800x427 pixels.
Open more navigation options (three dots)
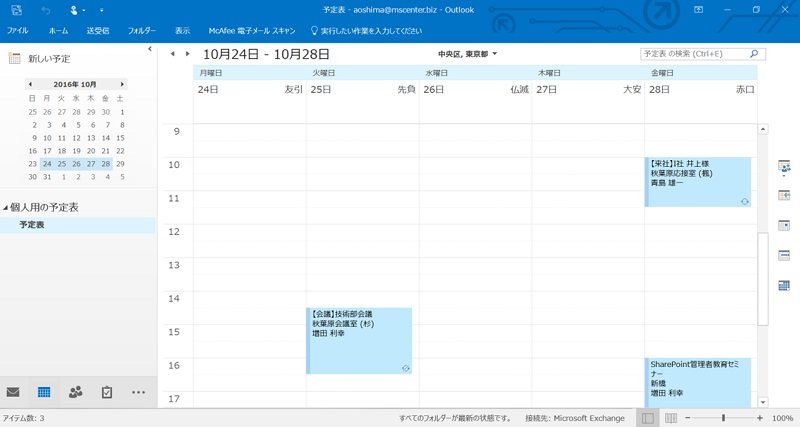click(138, 392)
